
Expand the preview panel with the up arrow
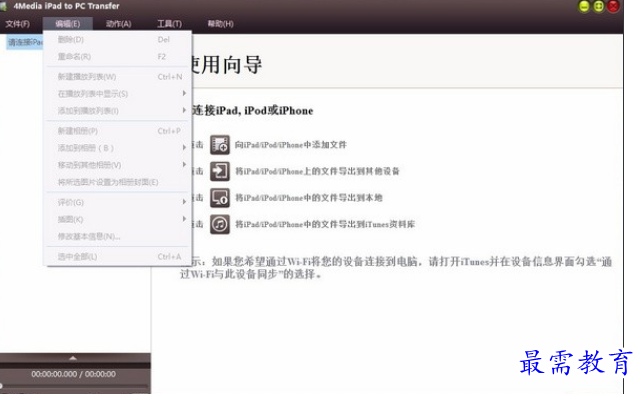click(x=73, y=358)
